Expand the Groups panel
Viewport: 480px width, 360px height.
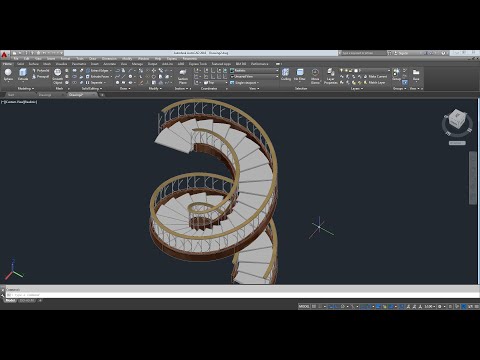click(399, 89)
